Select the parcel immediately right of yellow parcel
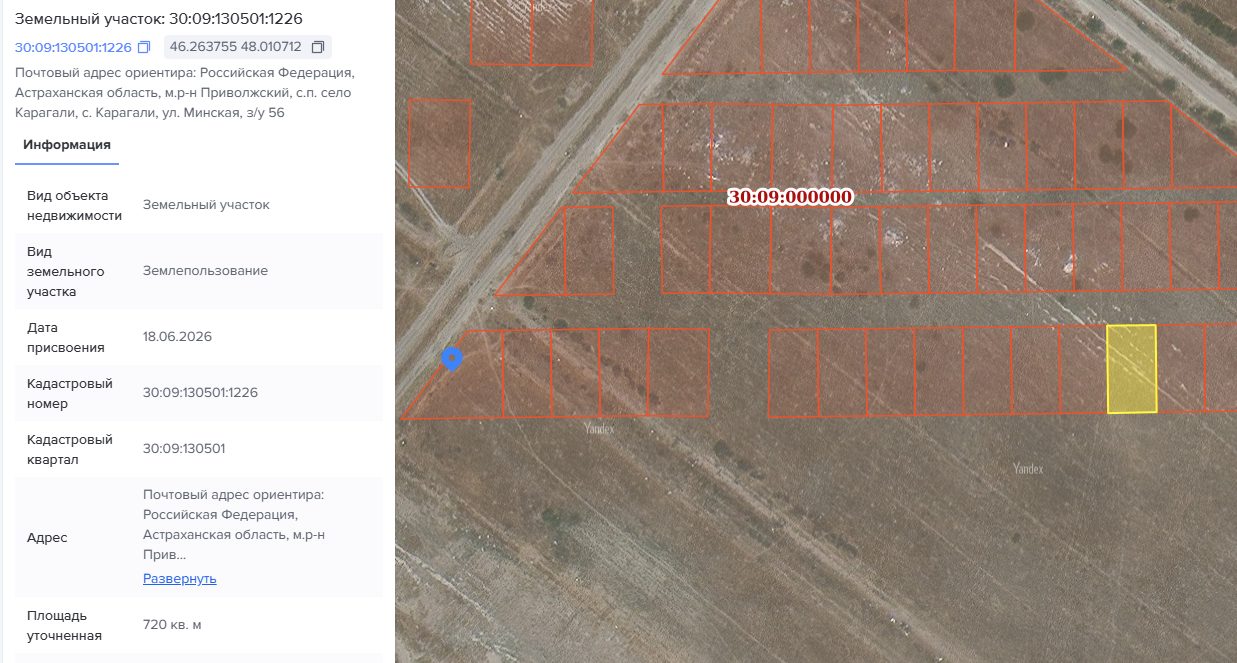Viewport: 1237px width, 663px height. 1181,368
